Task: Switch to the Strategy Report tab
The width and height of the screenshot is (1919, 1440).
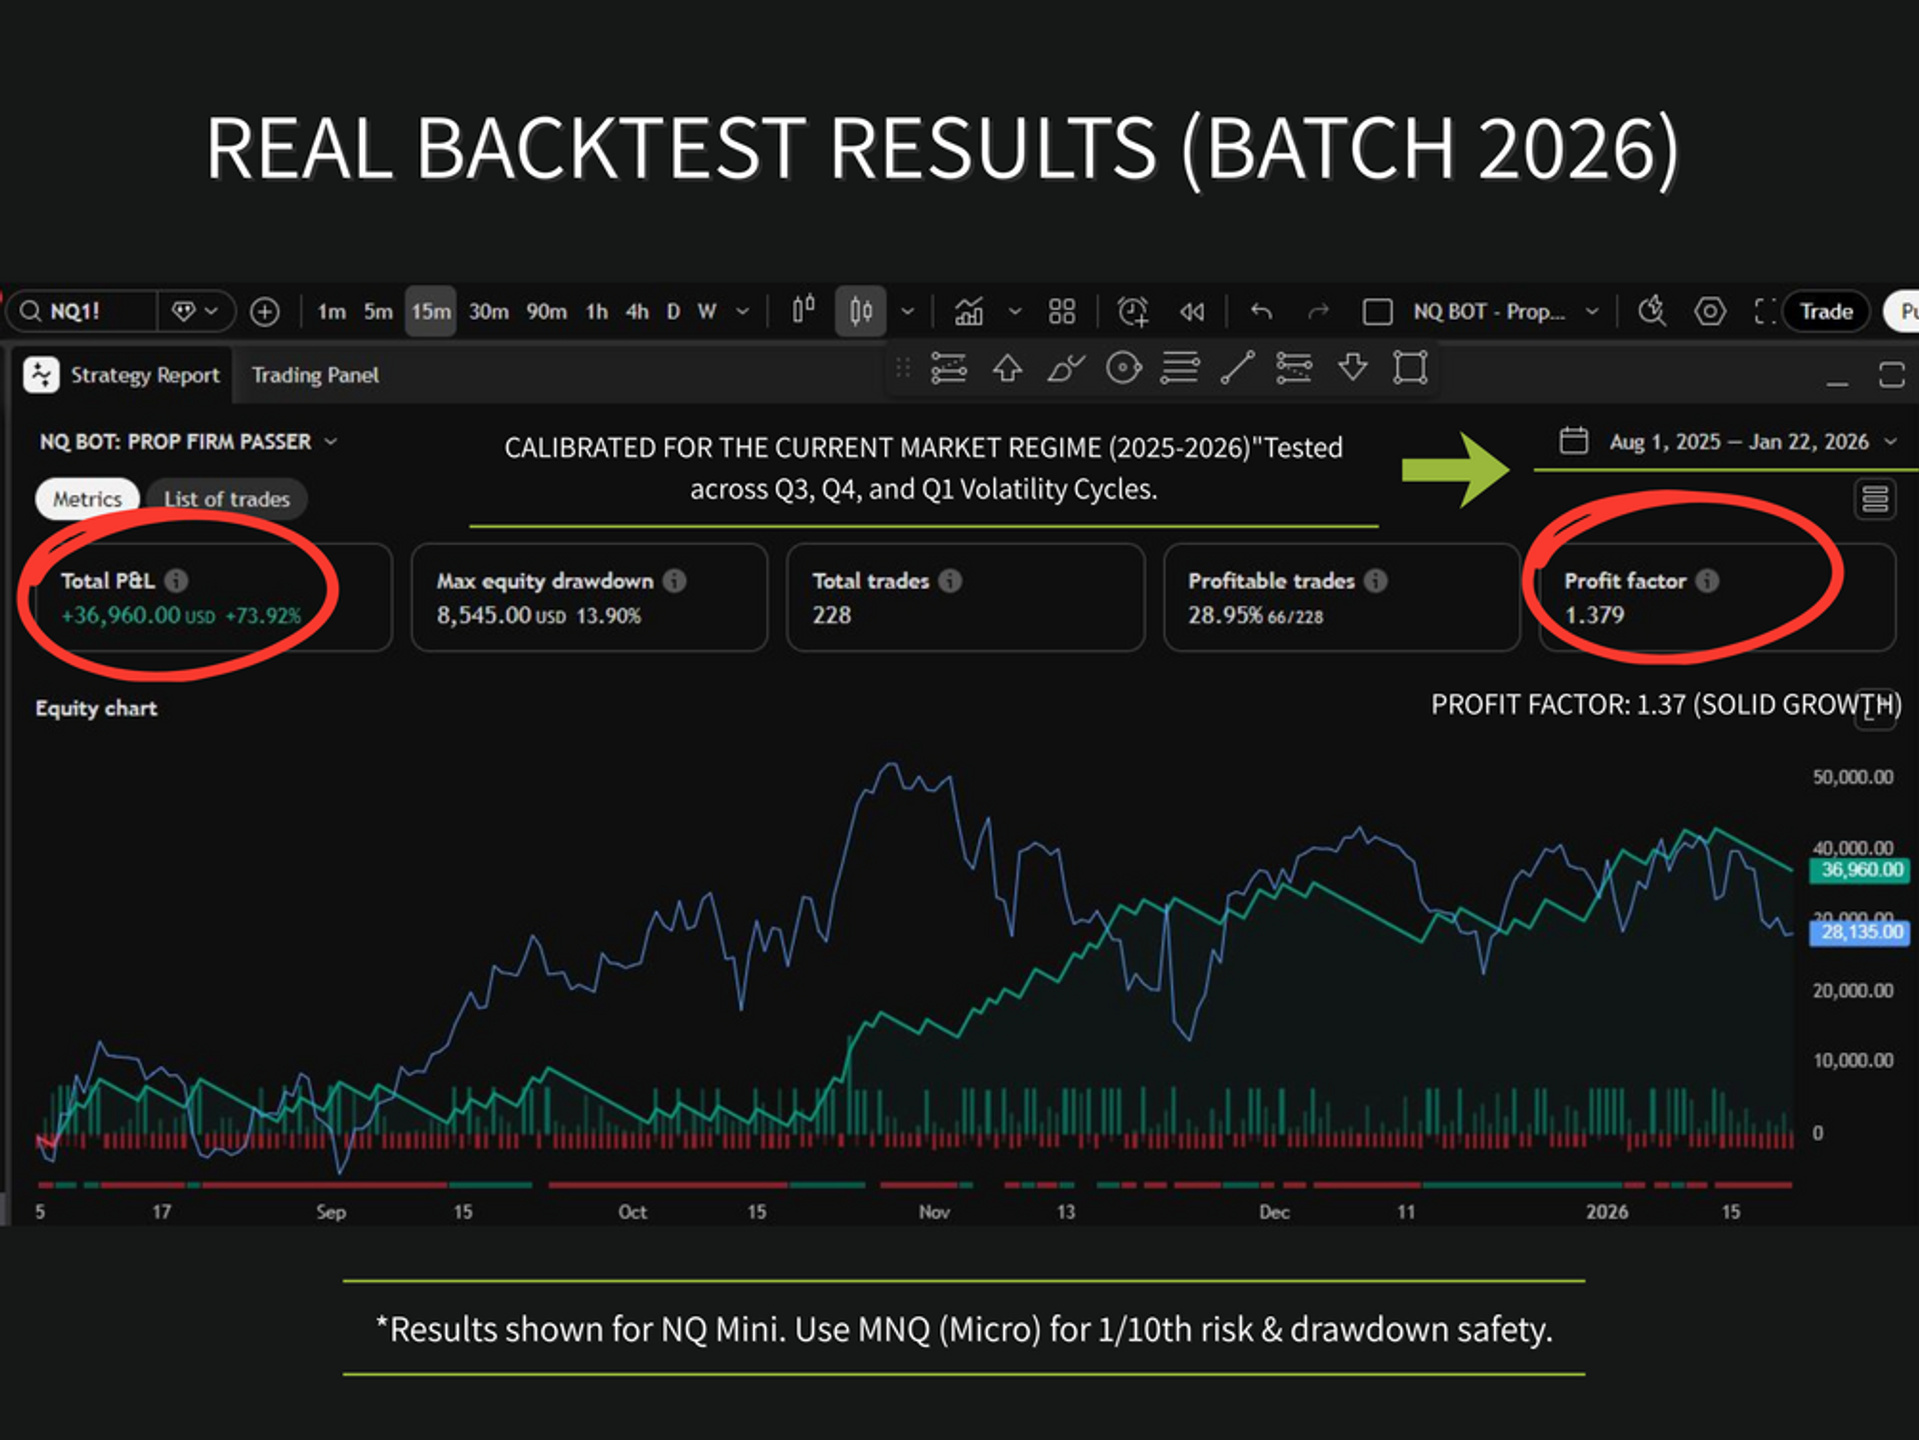Action: (x=123, y=375)
